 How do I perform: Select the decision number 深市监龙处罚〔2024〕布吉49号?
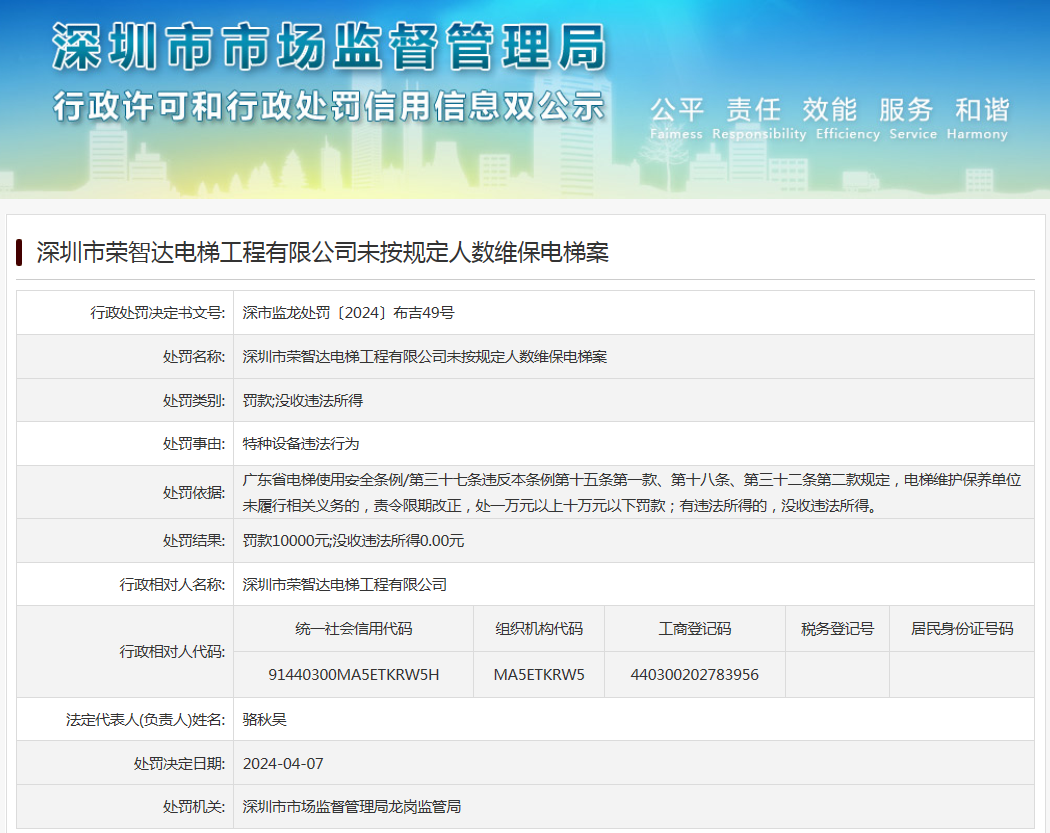pyautogui.click(x=348, y=313)
